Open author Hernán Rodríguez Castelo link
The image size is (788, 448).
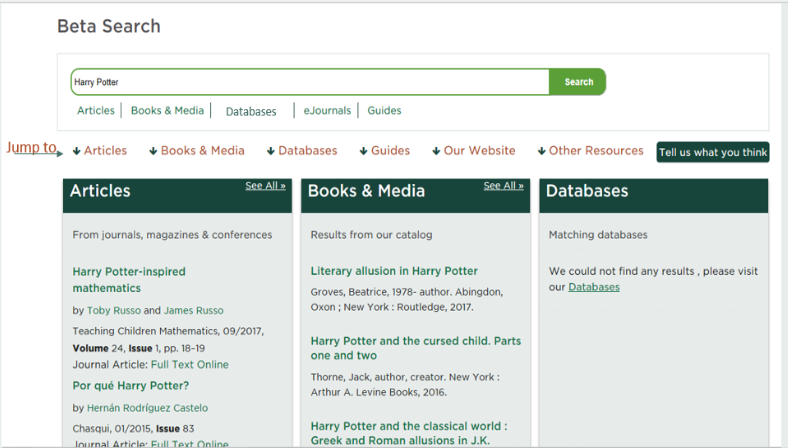click(x=147, y=408)
